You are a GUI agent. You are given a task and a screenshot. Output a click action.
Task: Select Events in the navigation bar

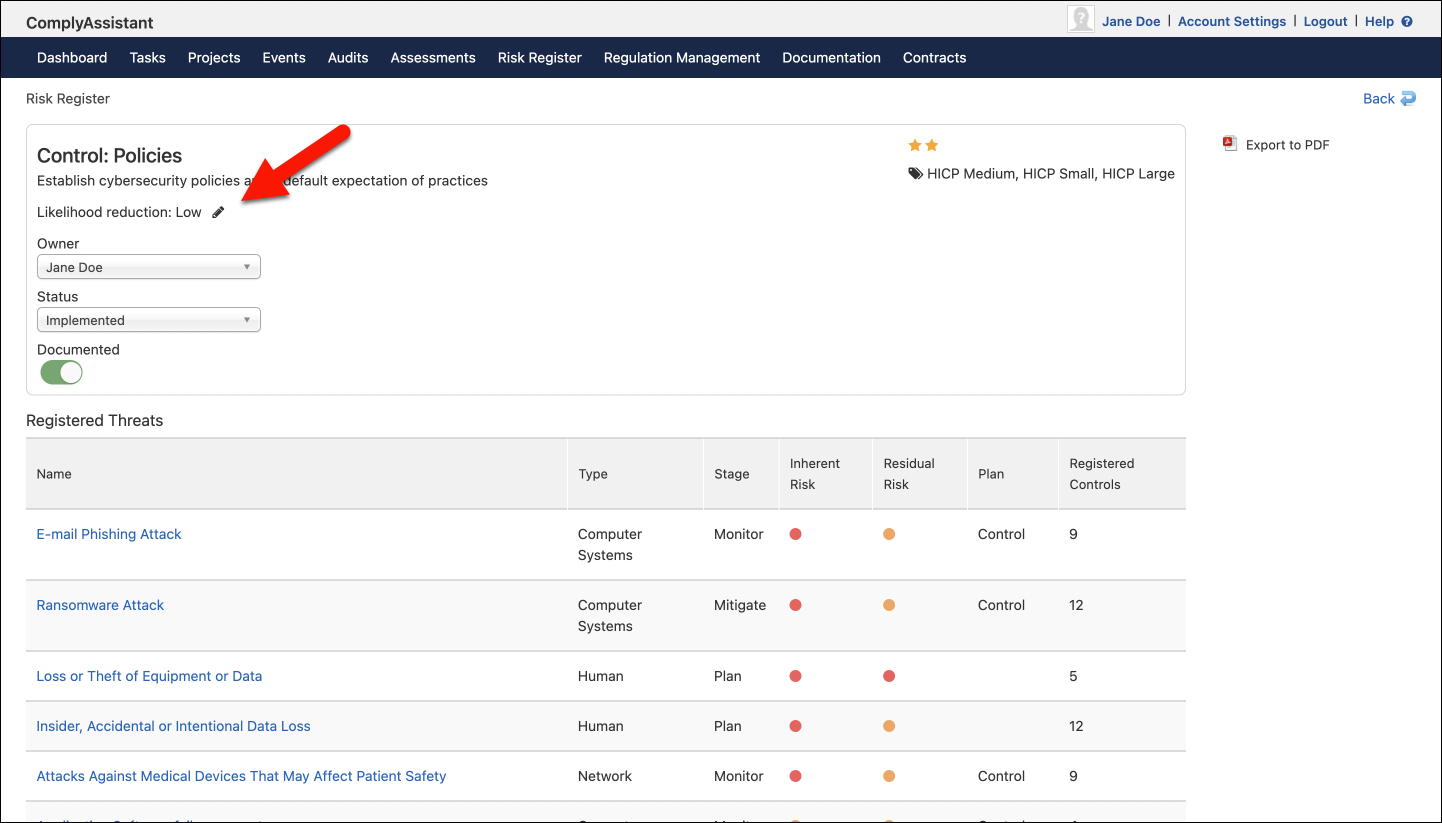[284, 58]
